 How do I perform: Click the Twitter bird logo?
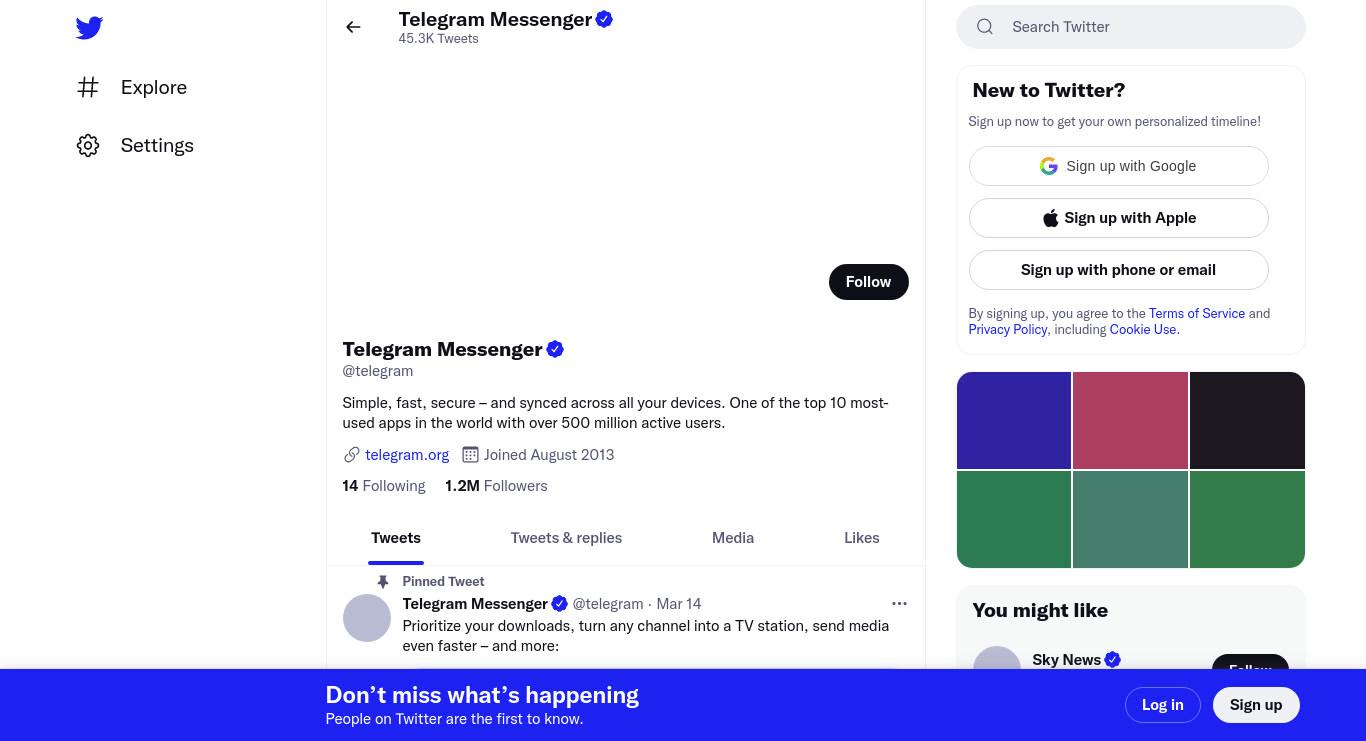pos(89,28)
